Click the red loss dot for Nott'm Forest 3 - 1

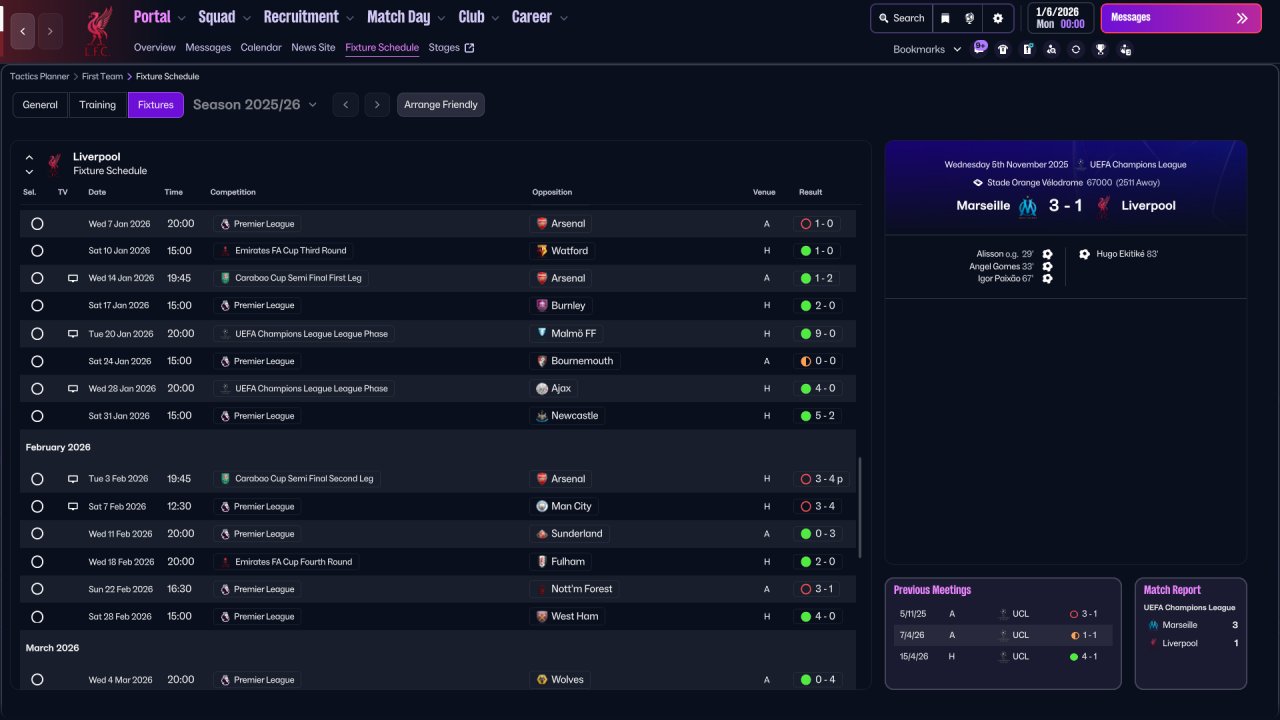click(806, 589)
